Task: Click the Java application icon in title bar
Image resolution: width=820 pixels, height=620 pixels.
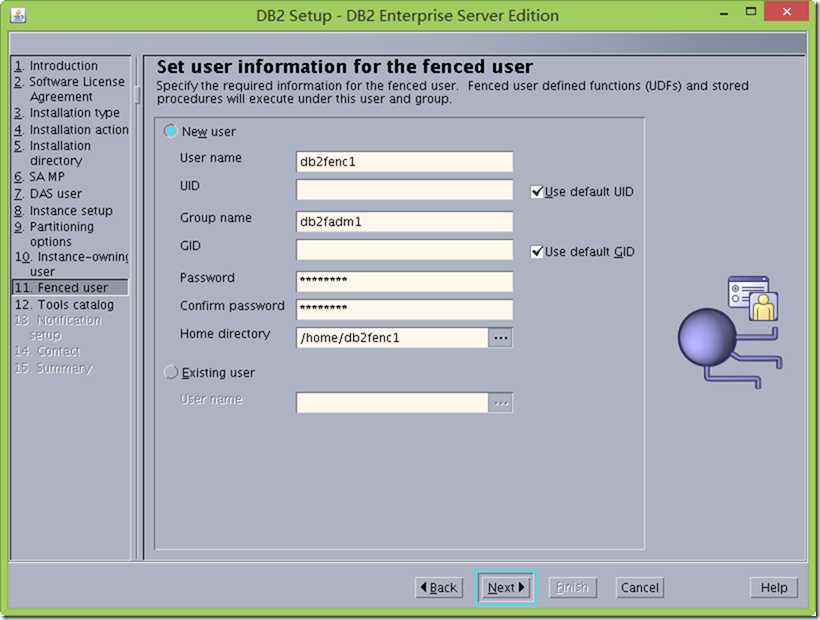Action: pyautogui.click(x=18, y=16)
